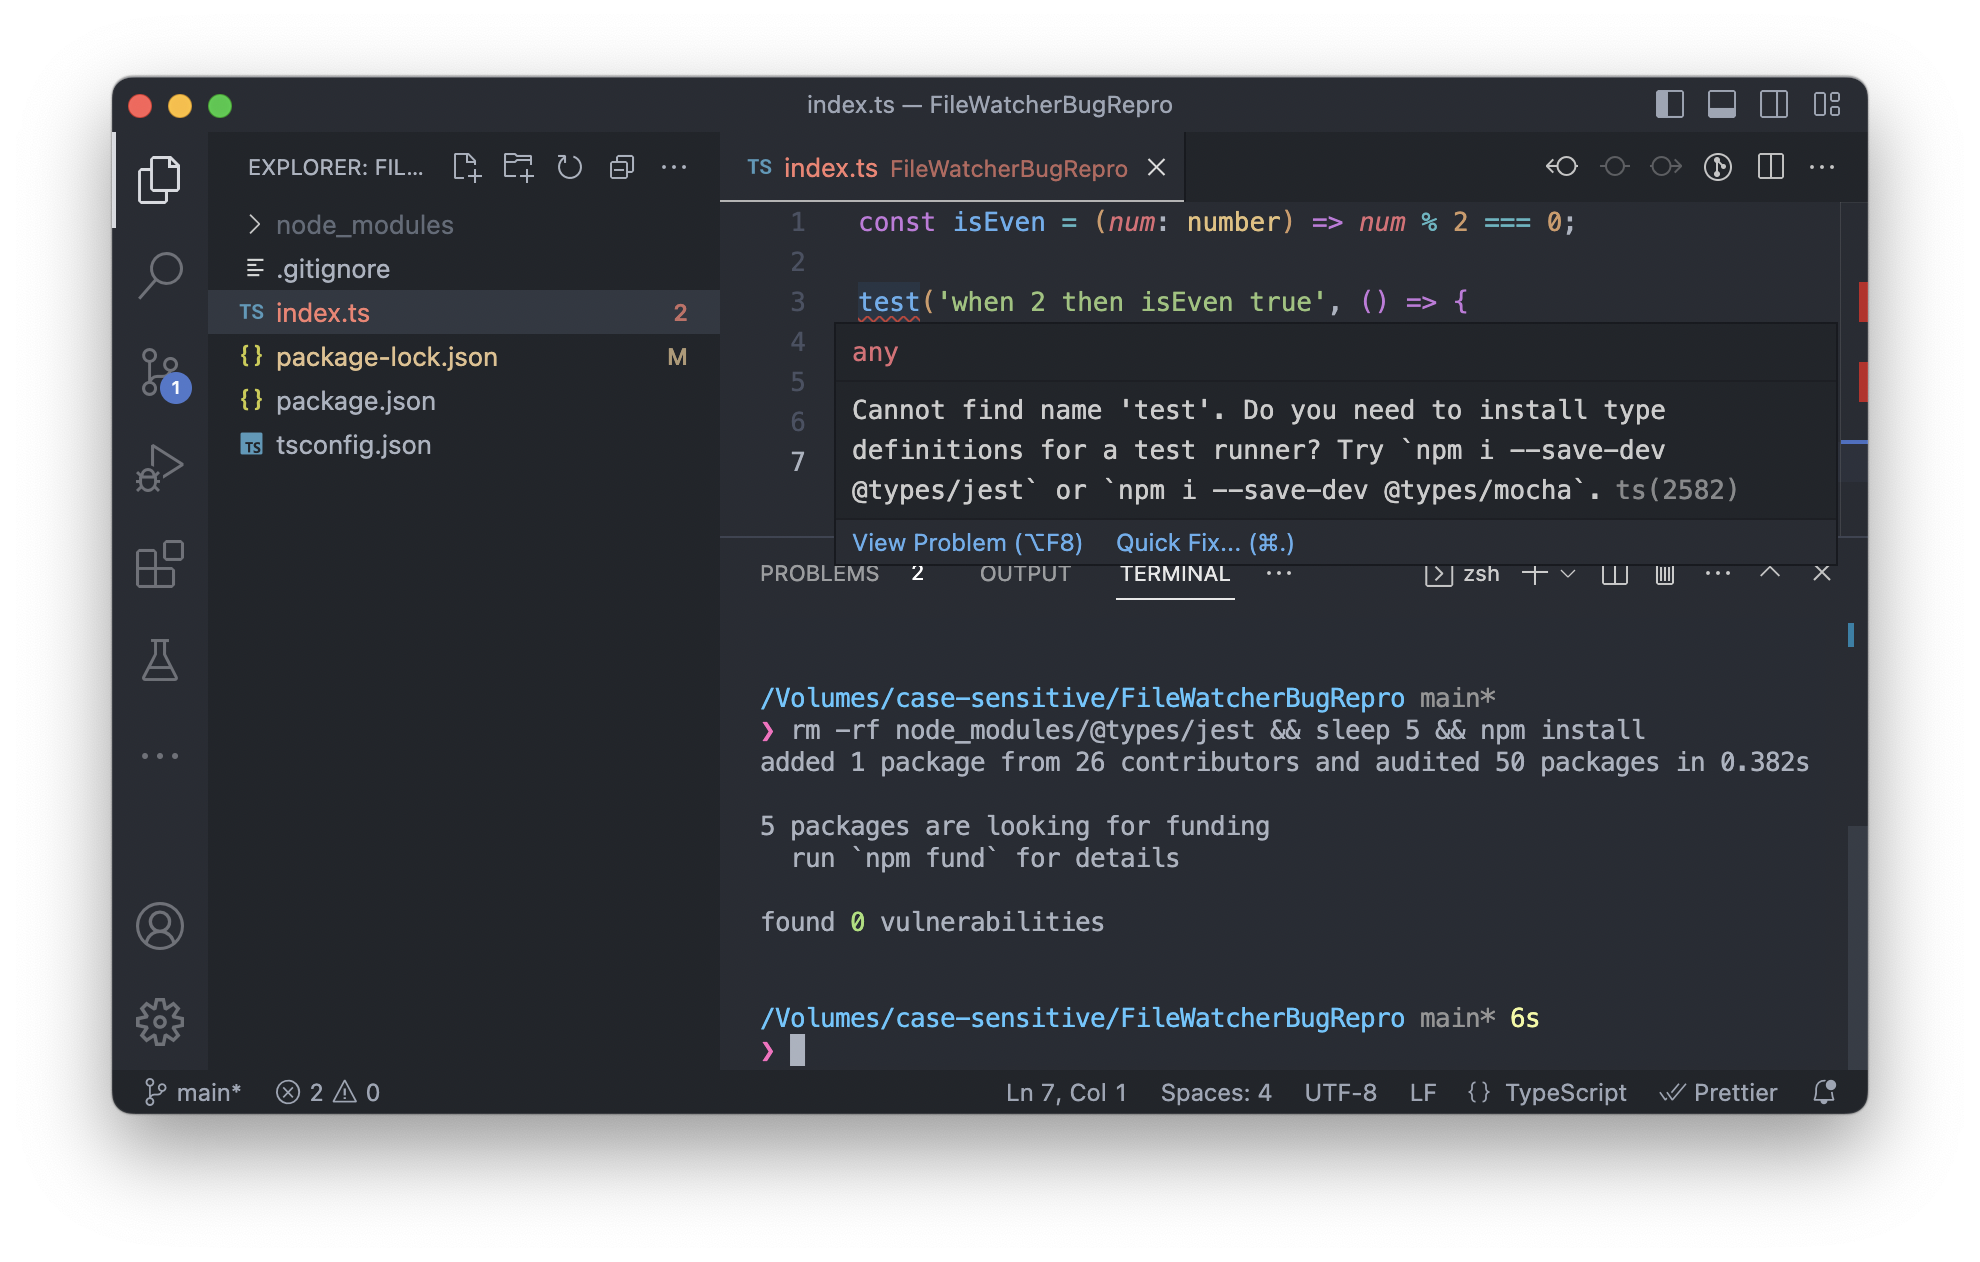Image resolution: width=1980 pixels, height=1262 pixels.
Task: Refresh the Explorer file list
Action: pos(570,167)
